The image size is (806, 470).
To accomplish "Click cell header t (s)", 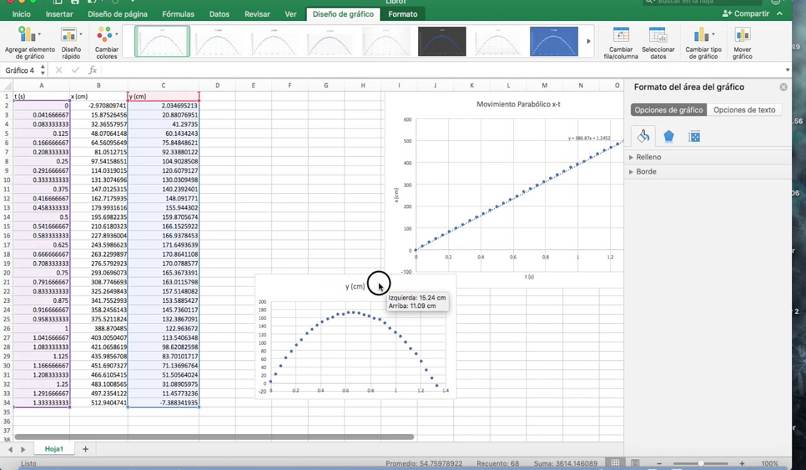I will [41, 96].
